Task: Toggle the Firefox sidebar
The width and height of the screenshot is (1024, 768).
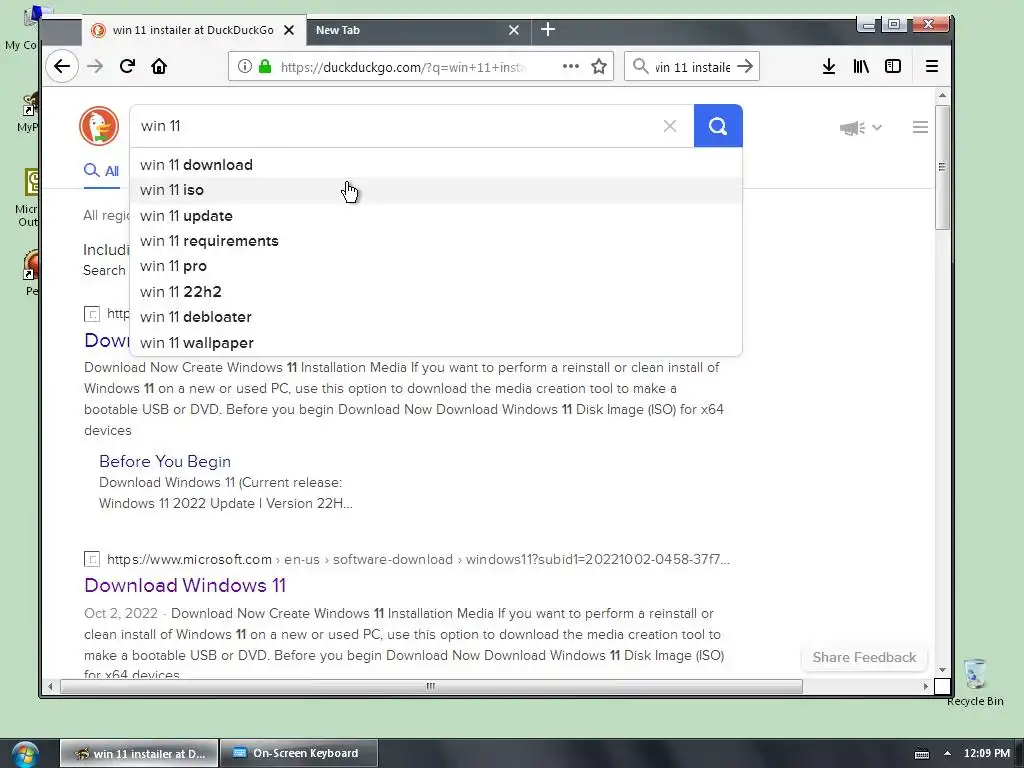Action: 893,66
